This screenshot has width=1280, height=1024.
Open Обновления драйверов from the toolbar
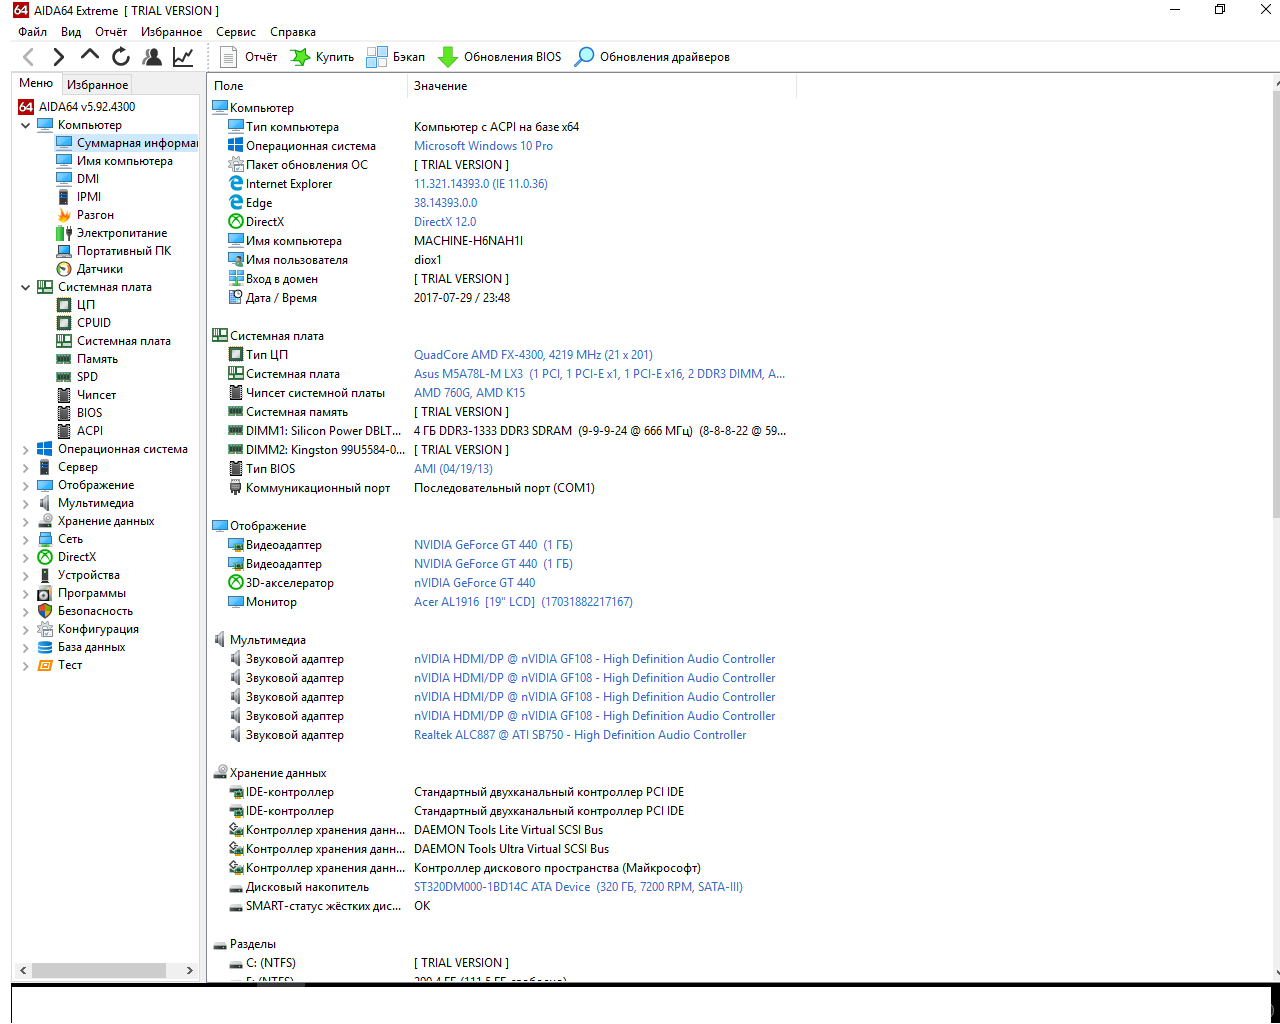coord(652,57)
